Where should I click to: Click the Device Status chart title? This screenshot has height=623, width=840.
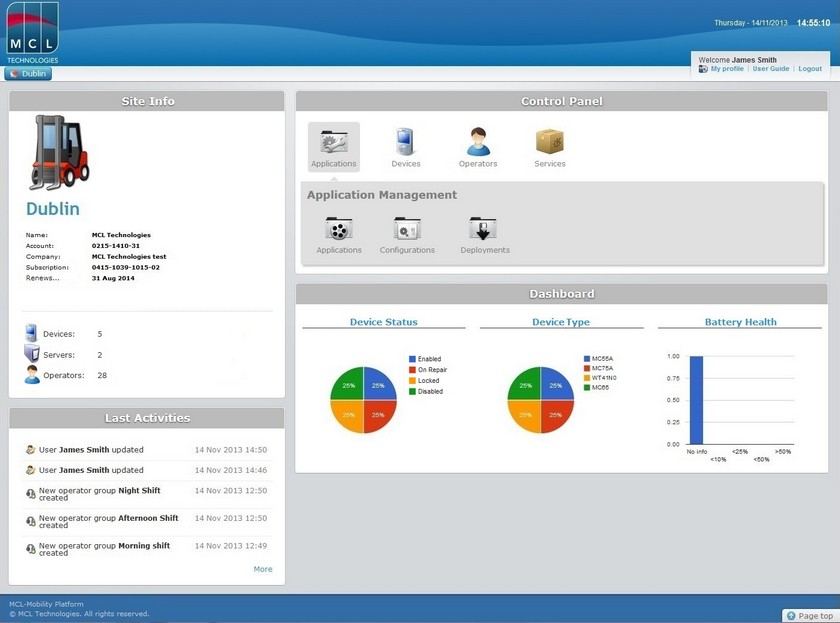[383, 322]
